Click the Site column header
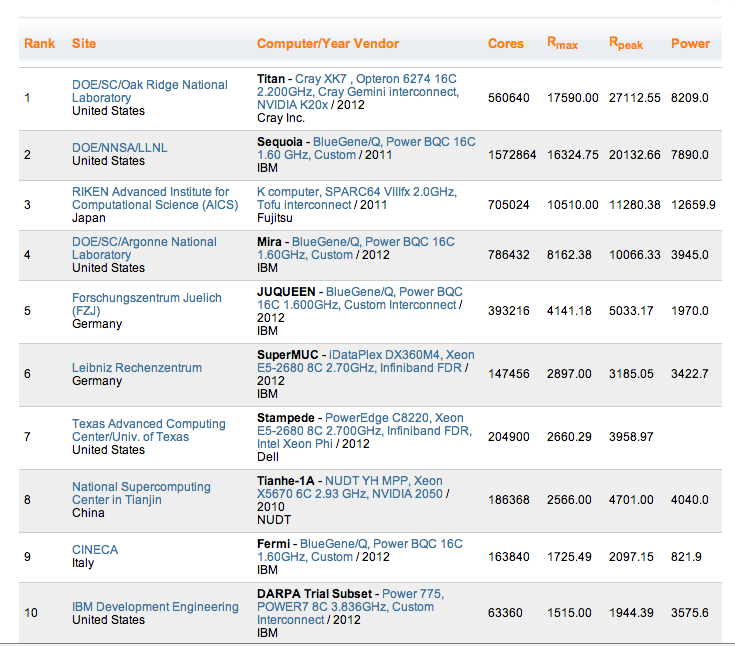 pos(84,44)
